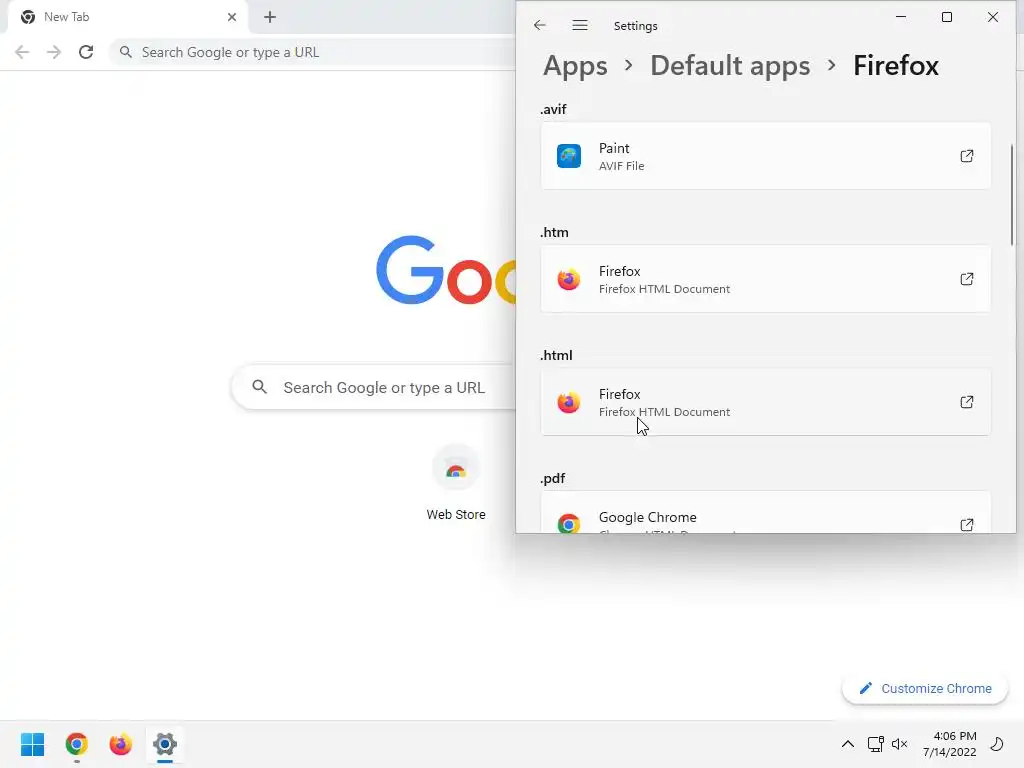This screenshot has height=768, width=1024.
Task: Open the clock and date panel
Action: click(x=950, y=744)
